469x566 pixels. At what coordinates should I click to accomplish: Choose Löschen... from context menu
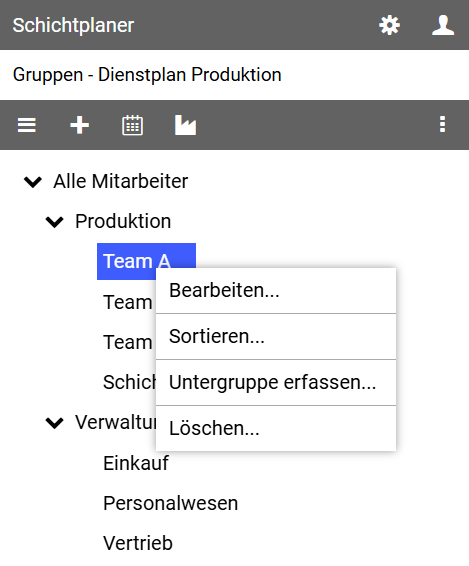click(276, 428)
